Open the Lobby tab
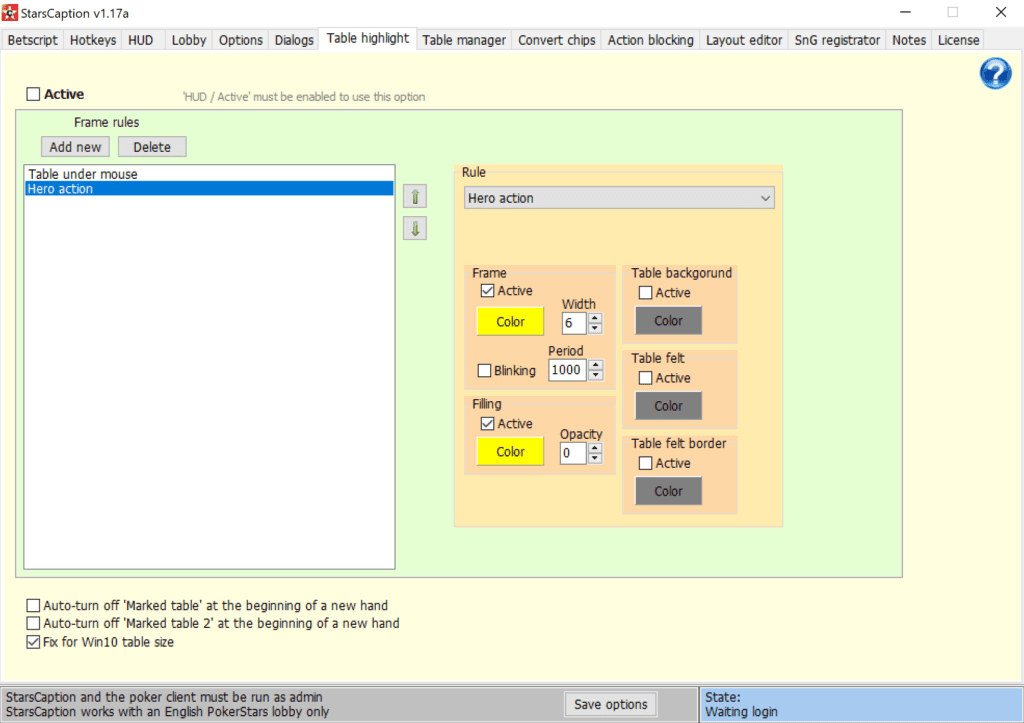 click(189, 40)
